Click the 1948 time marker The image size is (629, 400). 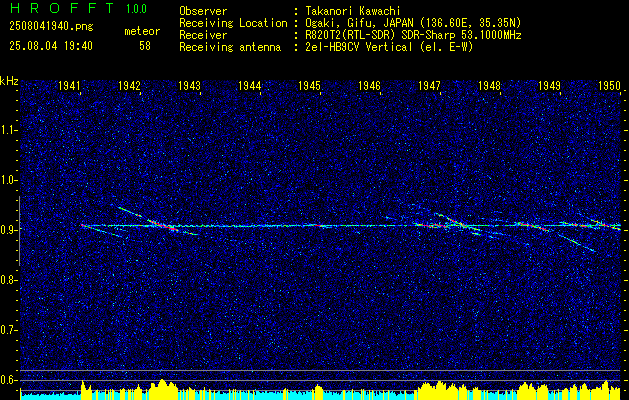[489, 85]
